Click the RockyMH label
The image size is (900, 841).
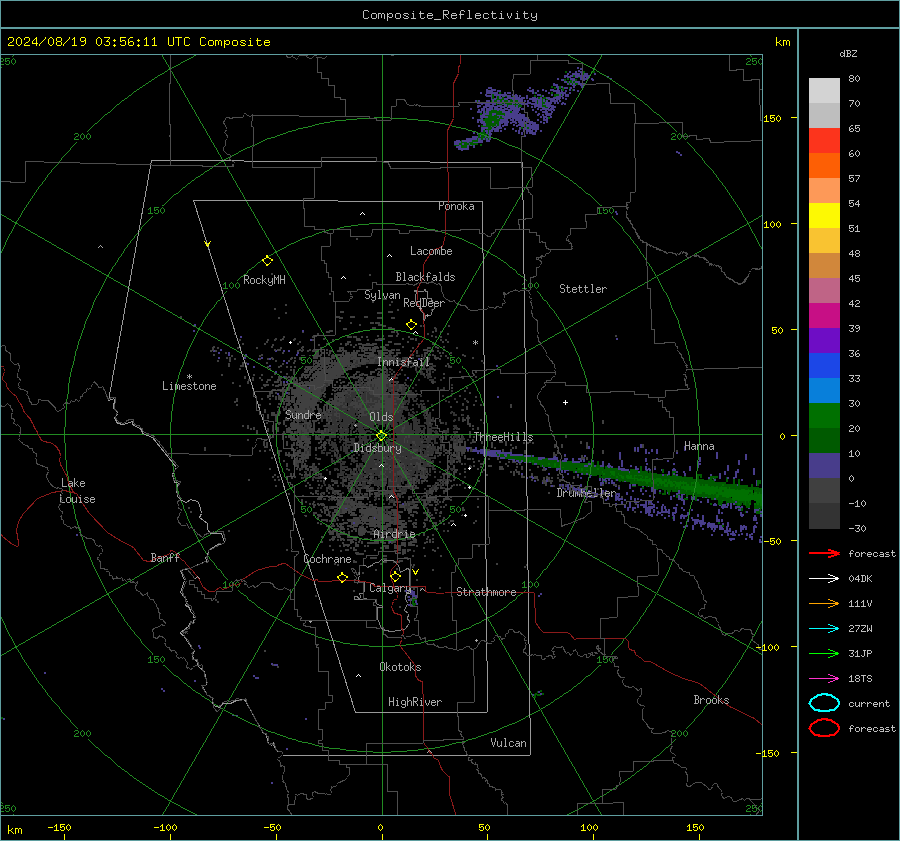(264, 280)
